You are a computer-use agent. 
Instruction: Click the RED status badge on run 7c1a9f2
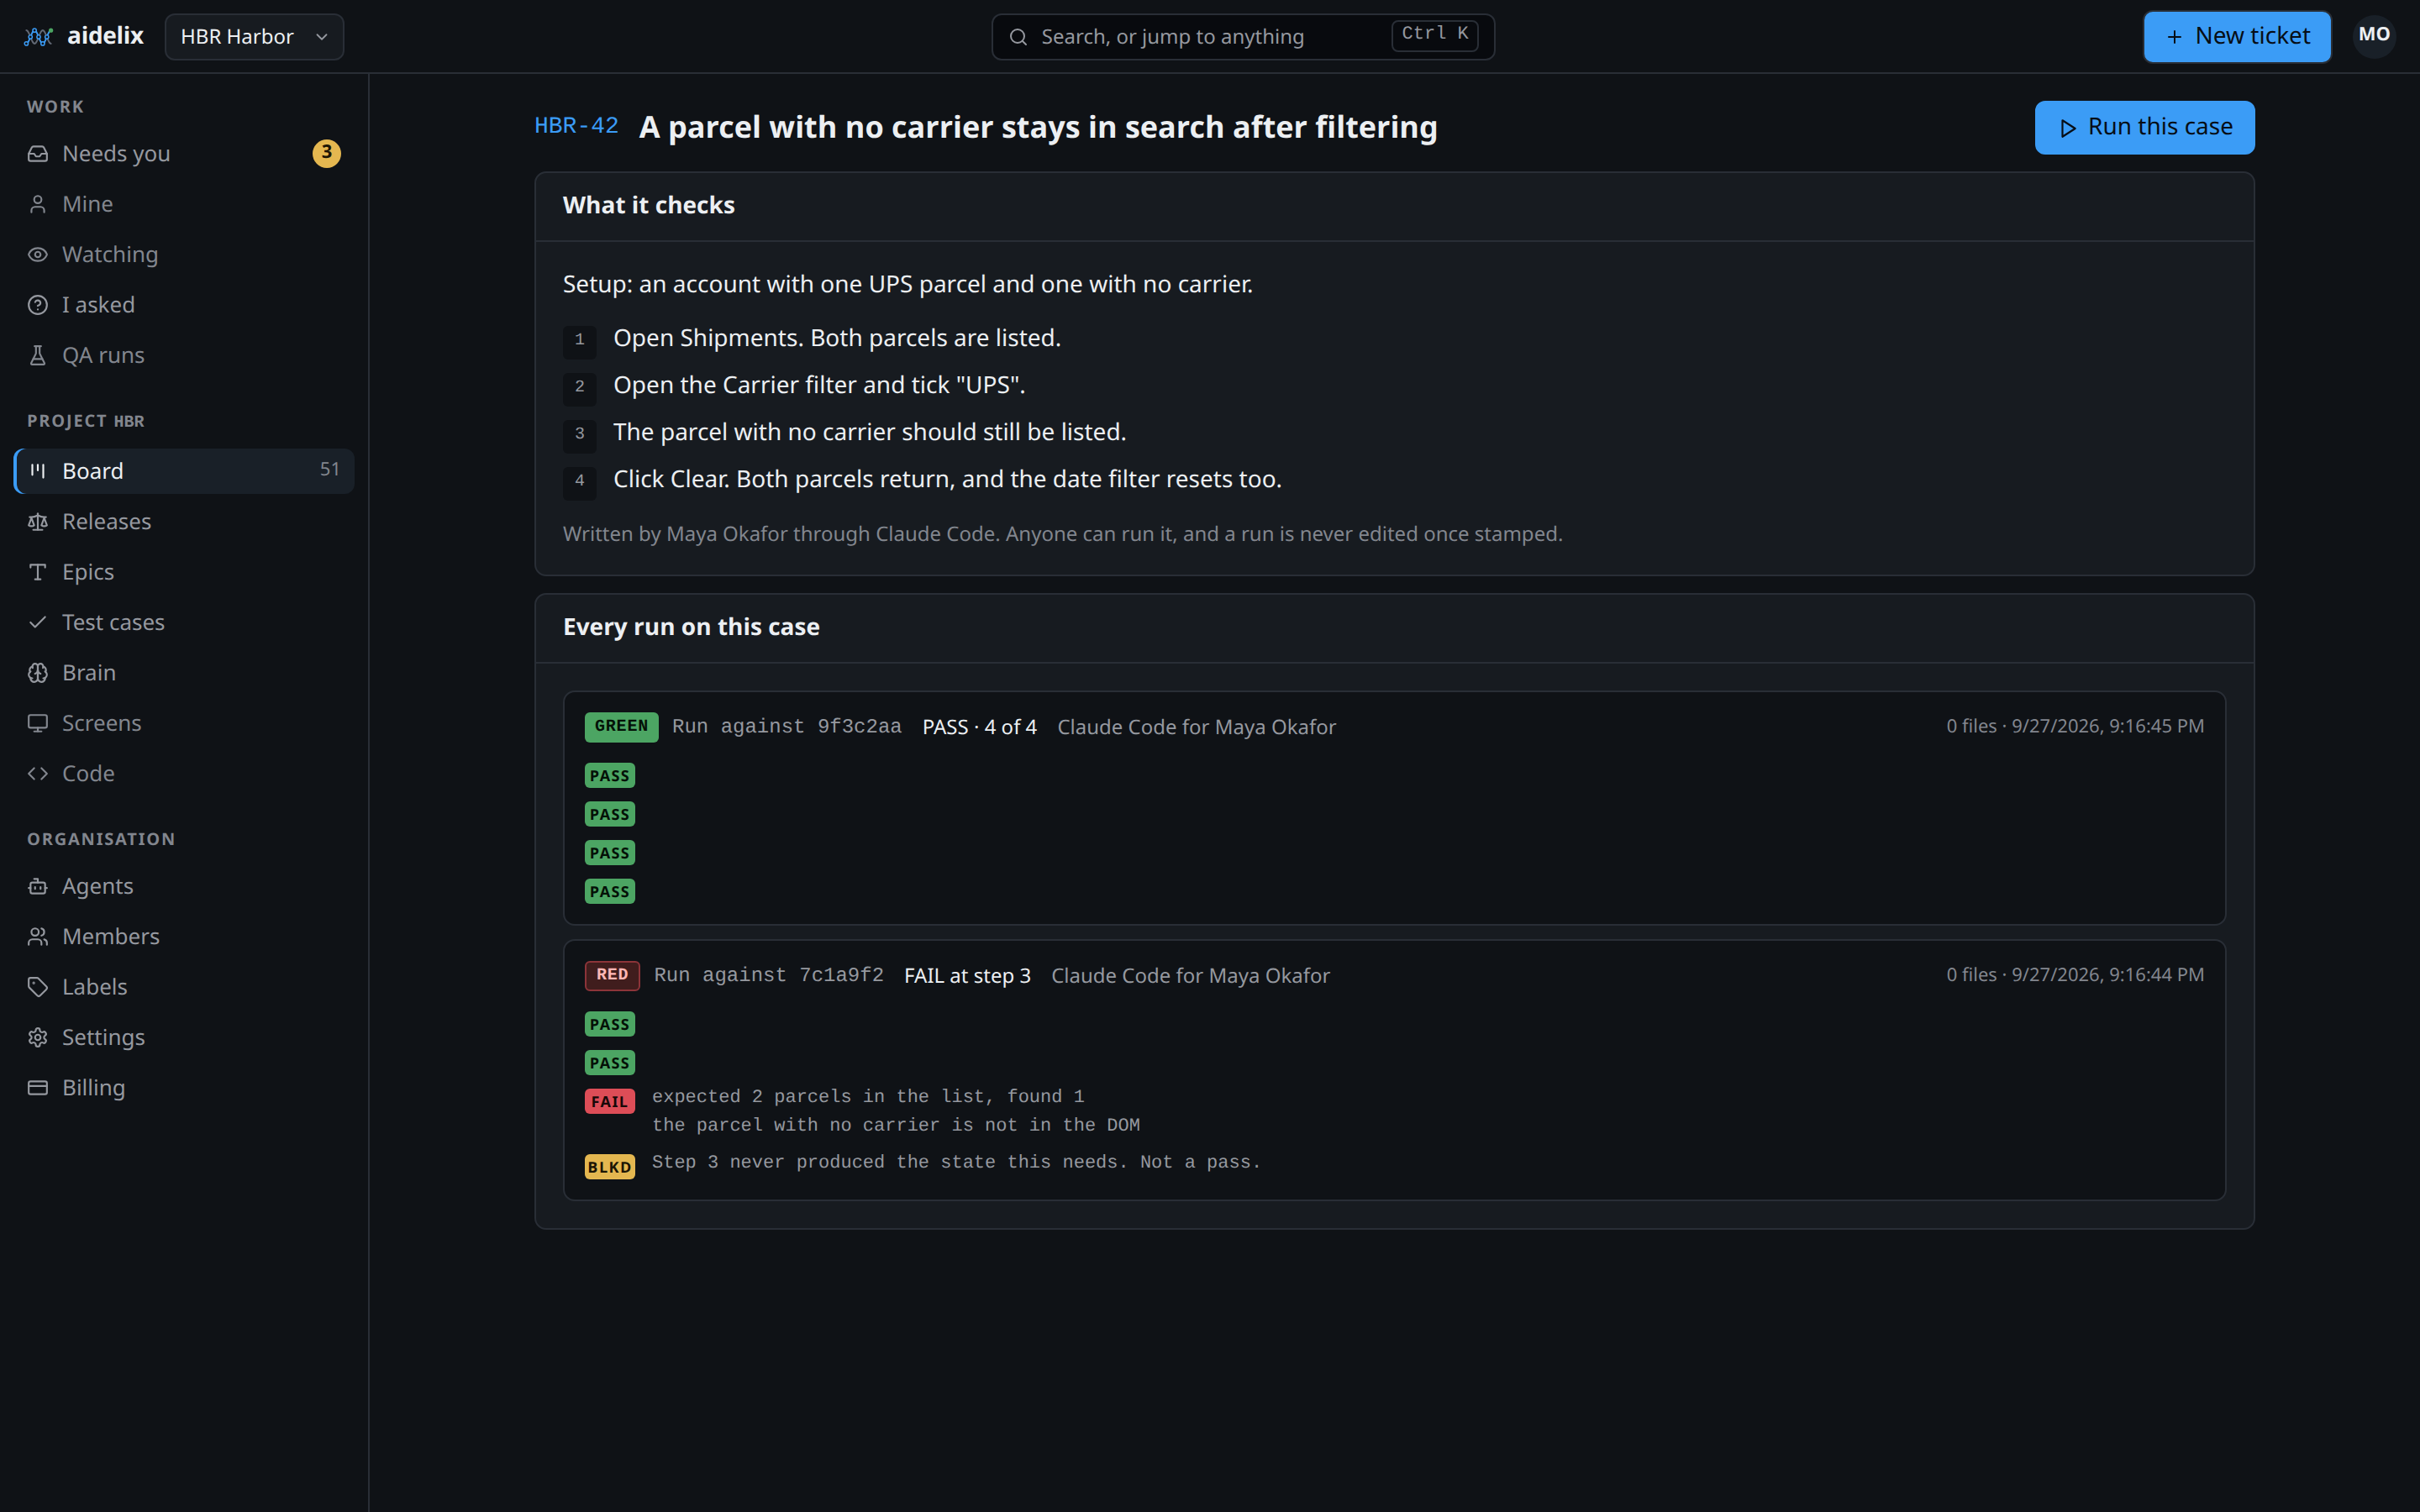pos(612,975)
